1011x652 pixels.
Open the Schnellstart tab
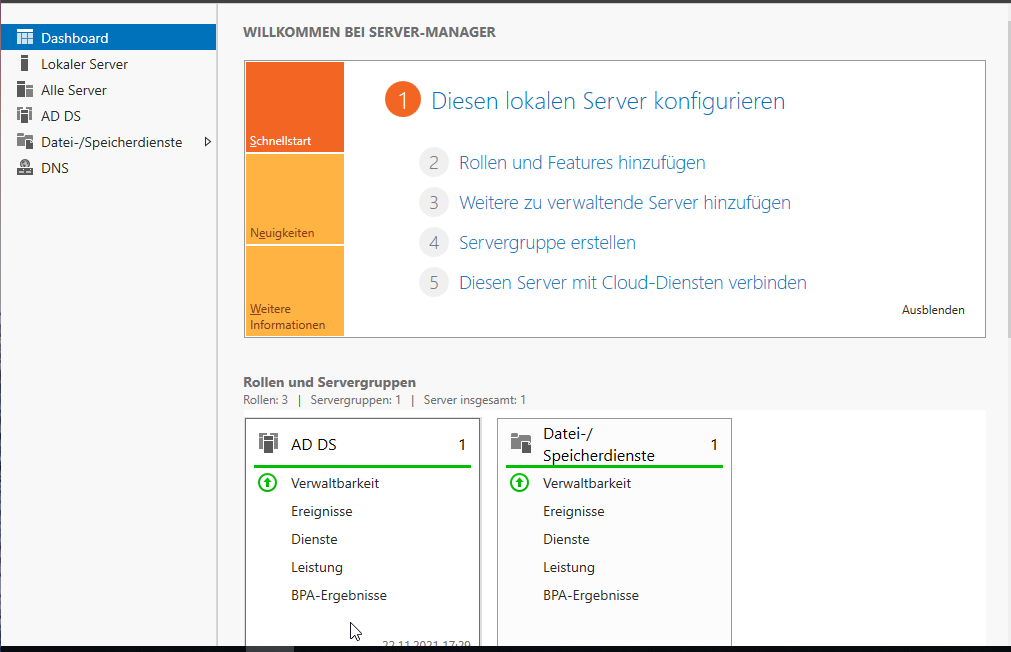[294, 108]
